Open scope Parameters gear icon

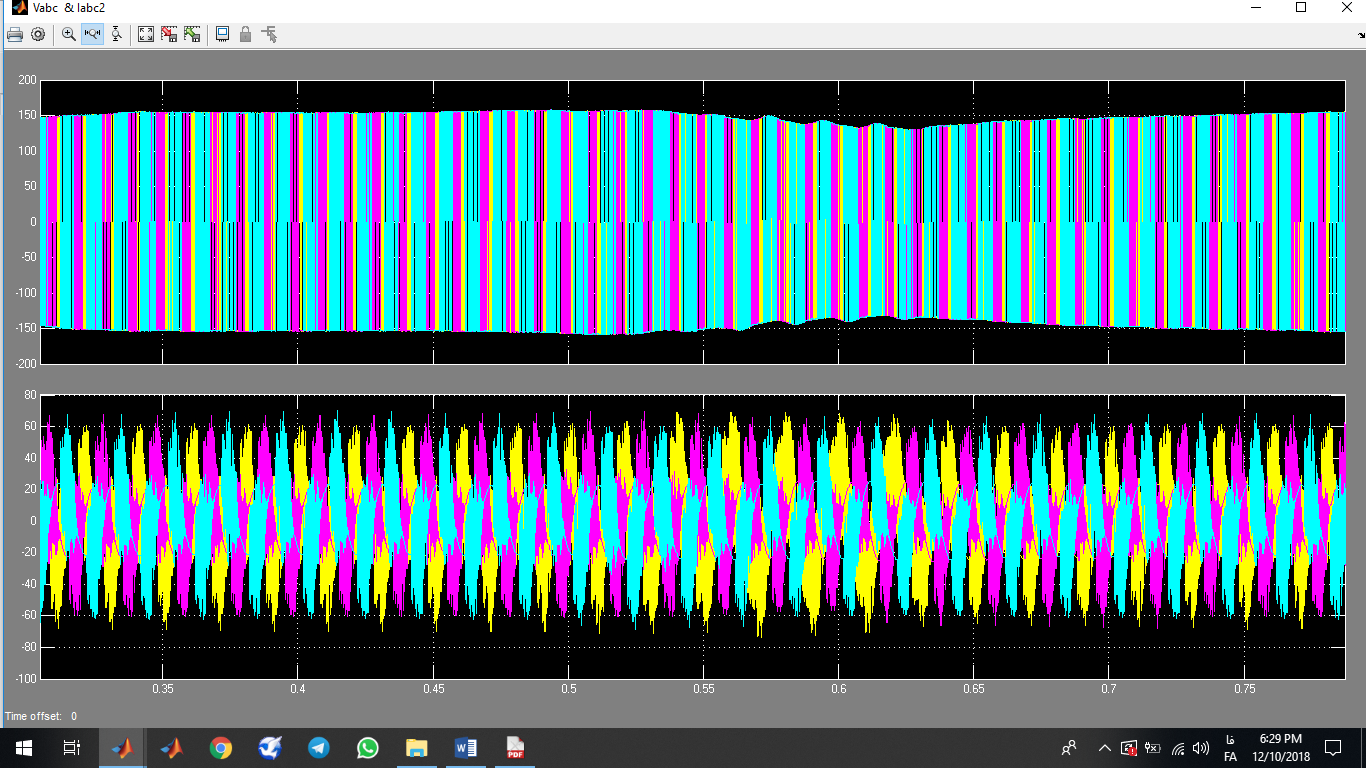point(38,34)
